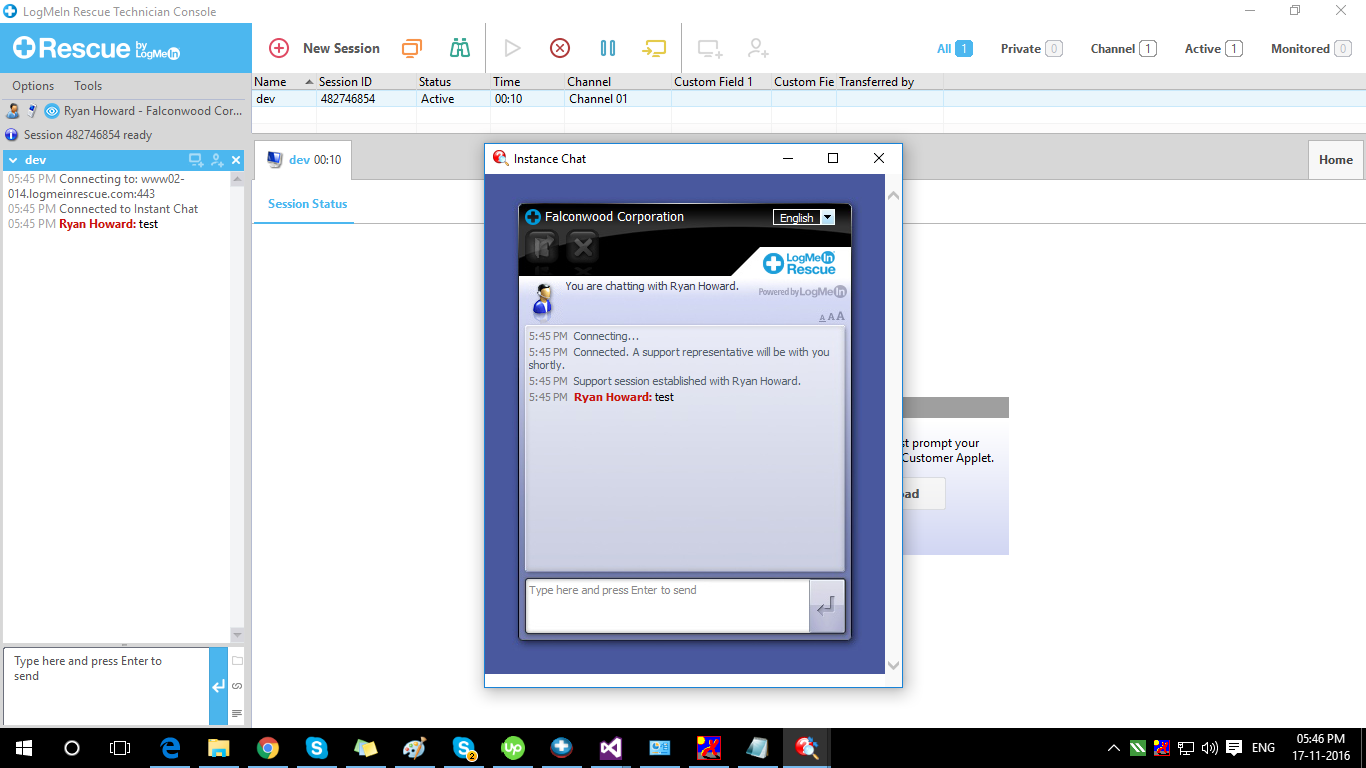The width and height of the screenshot is (1366, 768).
Task: Click lines icon beside technician chat input
Action: 237,713
